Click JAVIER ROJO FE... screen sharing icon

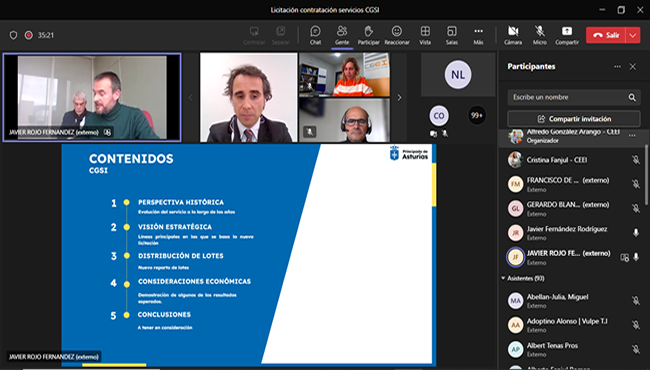624,257
